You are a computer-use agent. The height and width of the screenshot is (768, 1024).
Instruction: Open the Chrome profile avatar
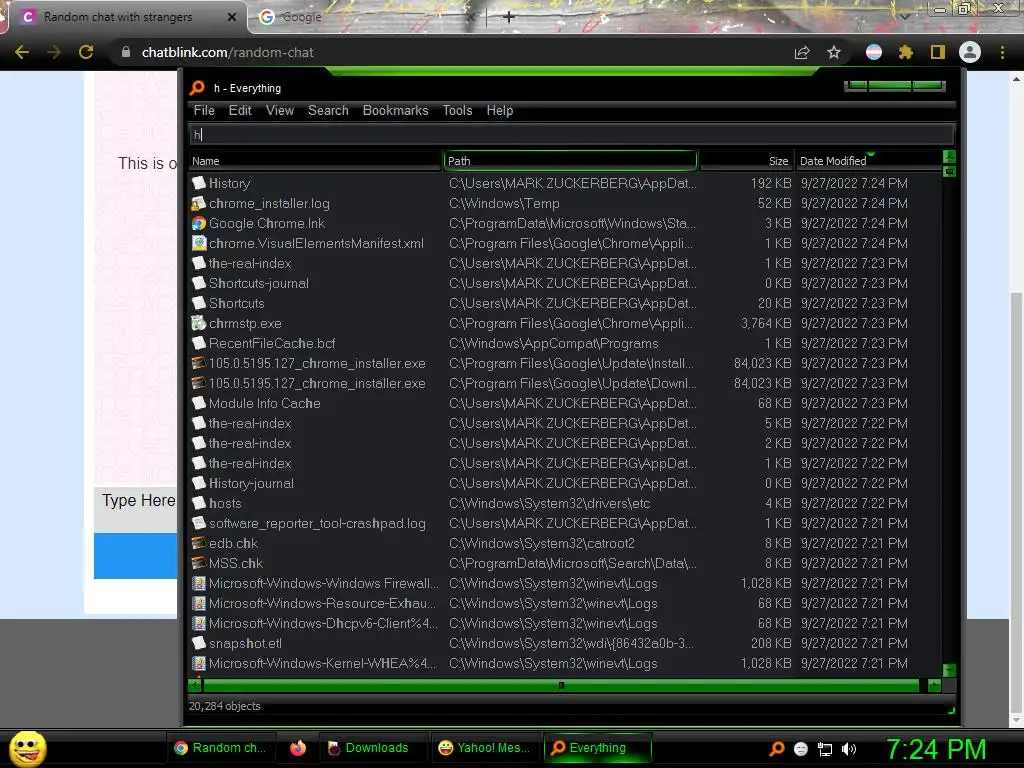pos(970,52)
